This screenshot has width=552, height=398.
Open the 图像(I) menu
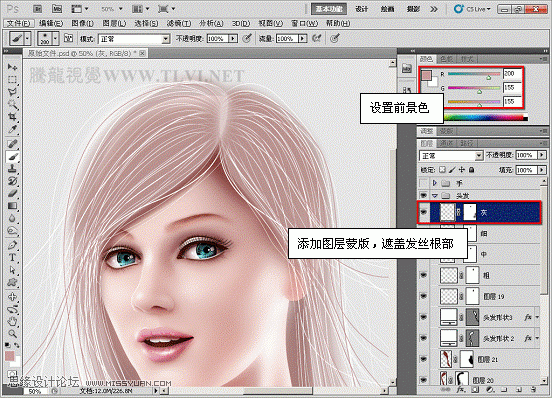pos(83,23)
